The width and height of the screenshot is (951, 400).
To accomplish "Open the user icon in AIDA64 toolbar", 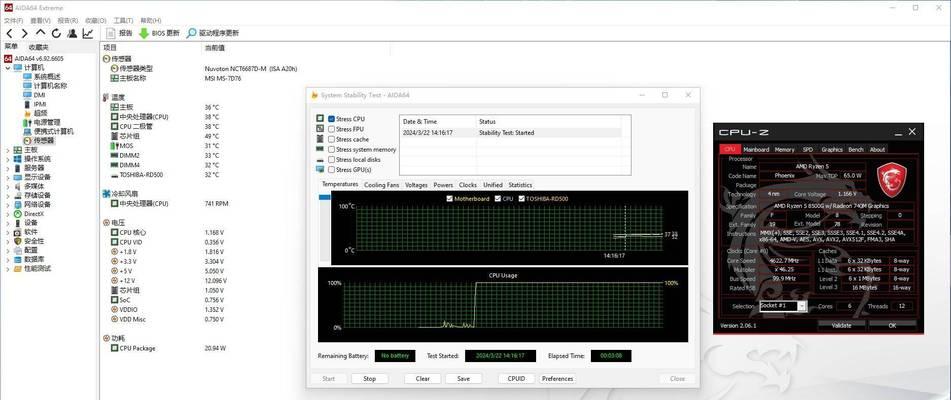I will tap(72, 33).
